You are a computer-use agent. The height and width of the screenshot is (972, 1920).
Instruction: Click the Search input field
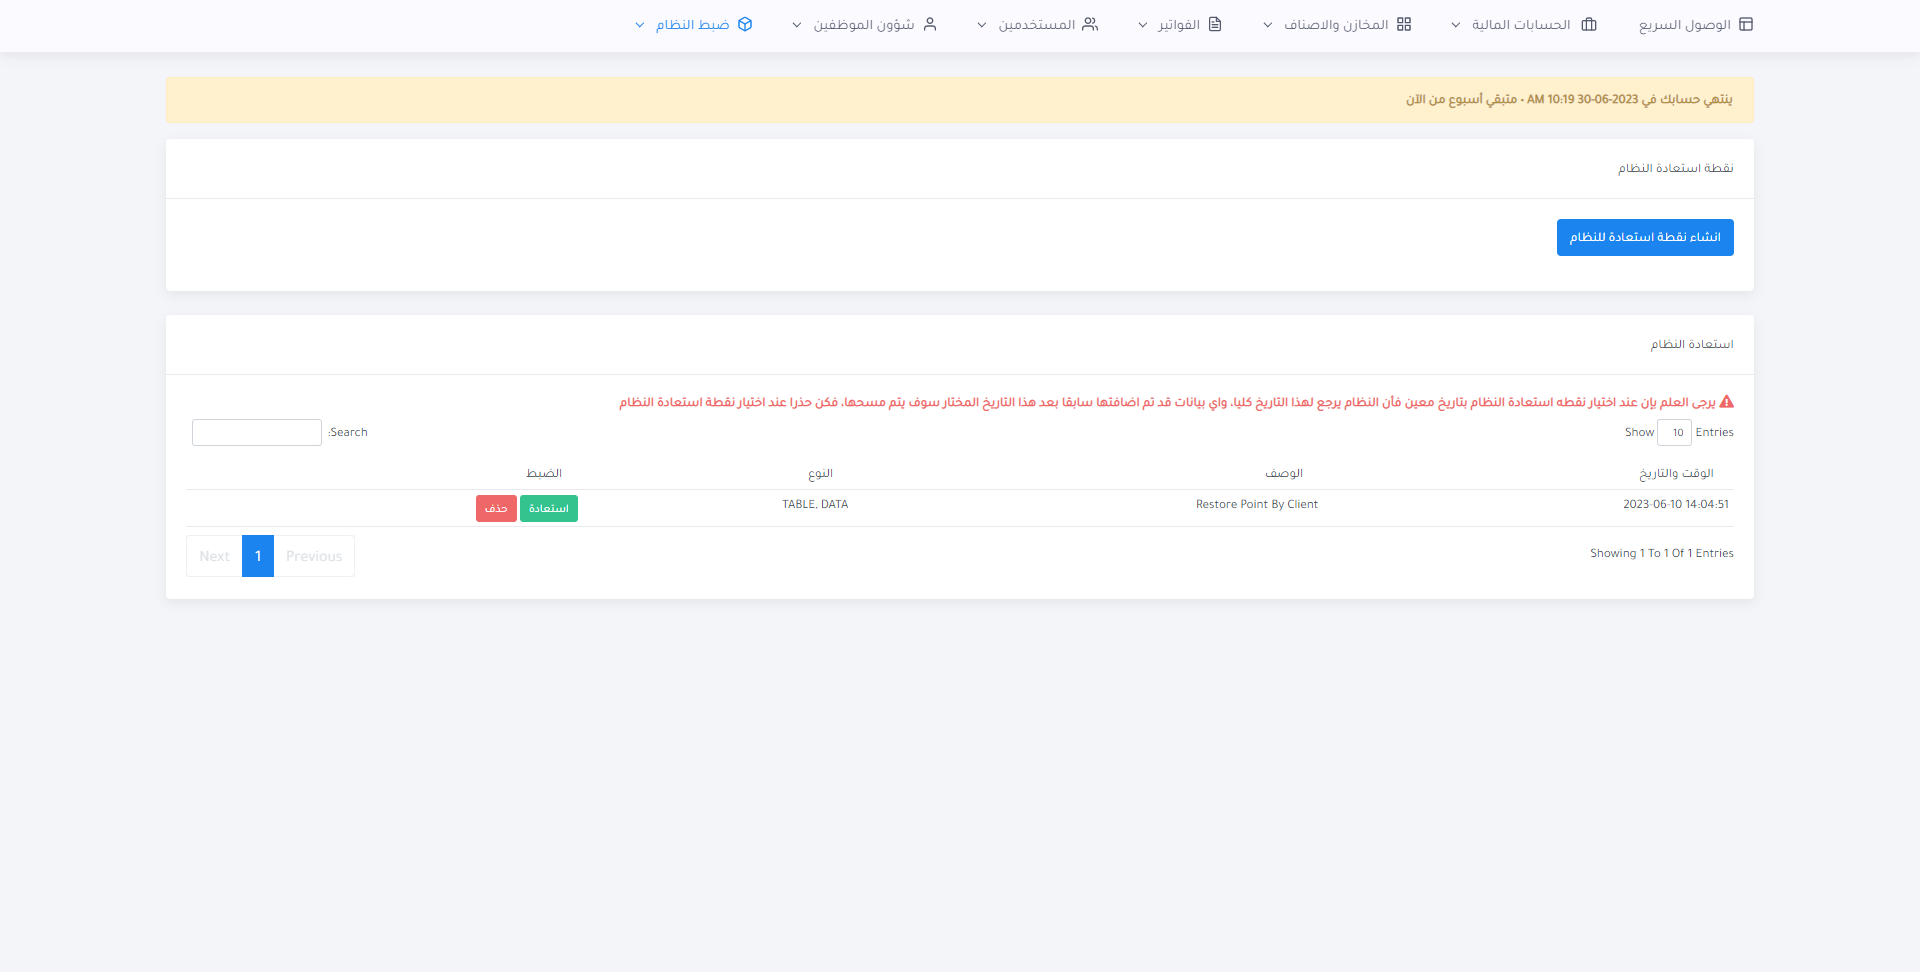(x=257, y=432)
